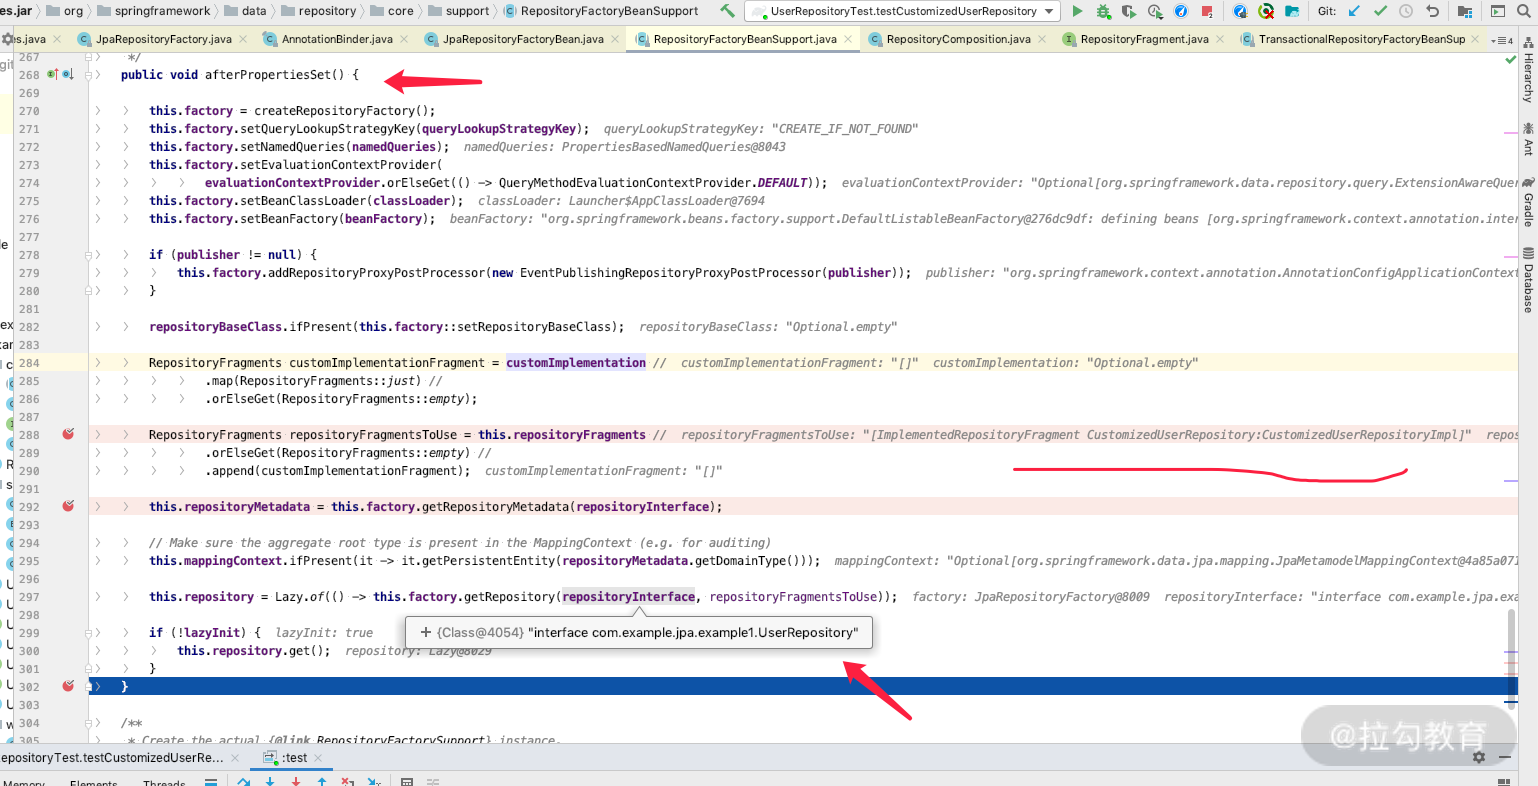Run with coverage from the toolbar
This screenshot has width=1538, height=786.
(1129, 11)
